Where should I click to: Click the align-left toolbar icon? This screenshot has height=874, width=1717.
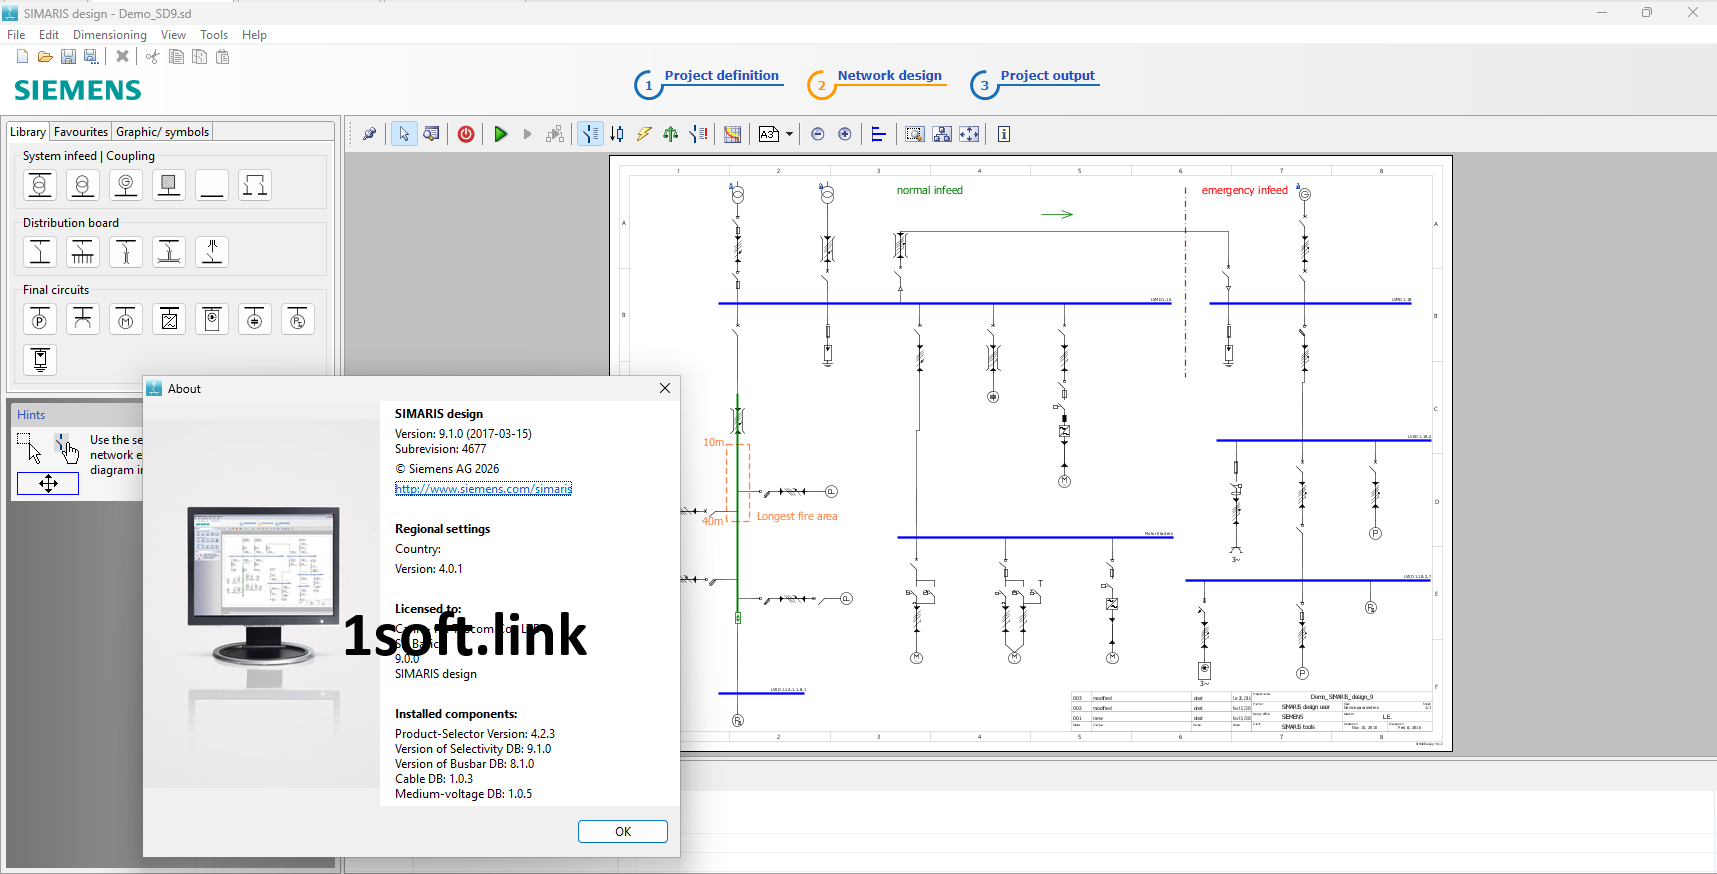[879, 134]
